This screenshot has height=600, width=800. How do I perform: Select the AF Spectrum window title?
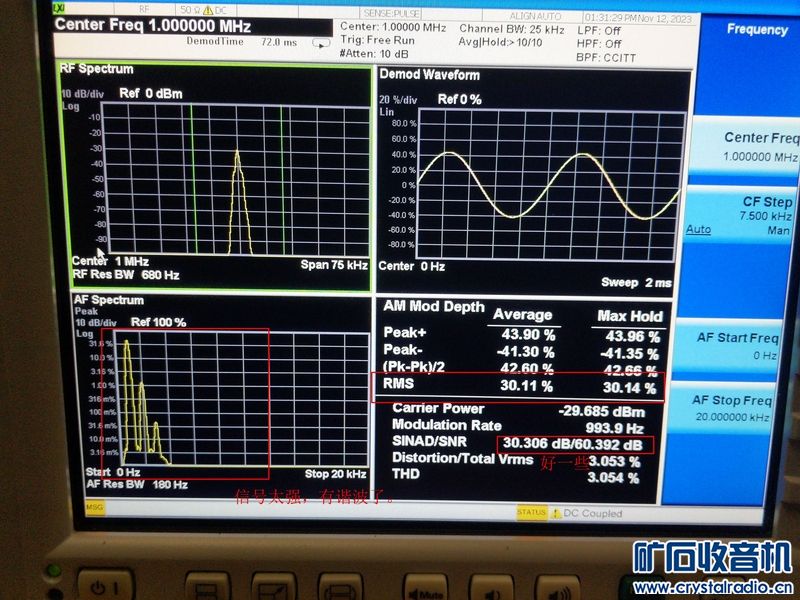point(109,300)
